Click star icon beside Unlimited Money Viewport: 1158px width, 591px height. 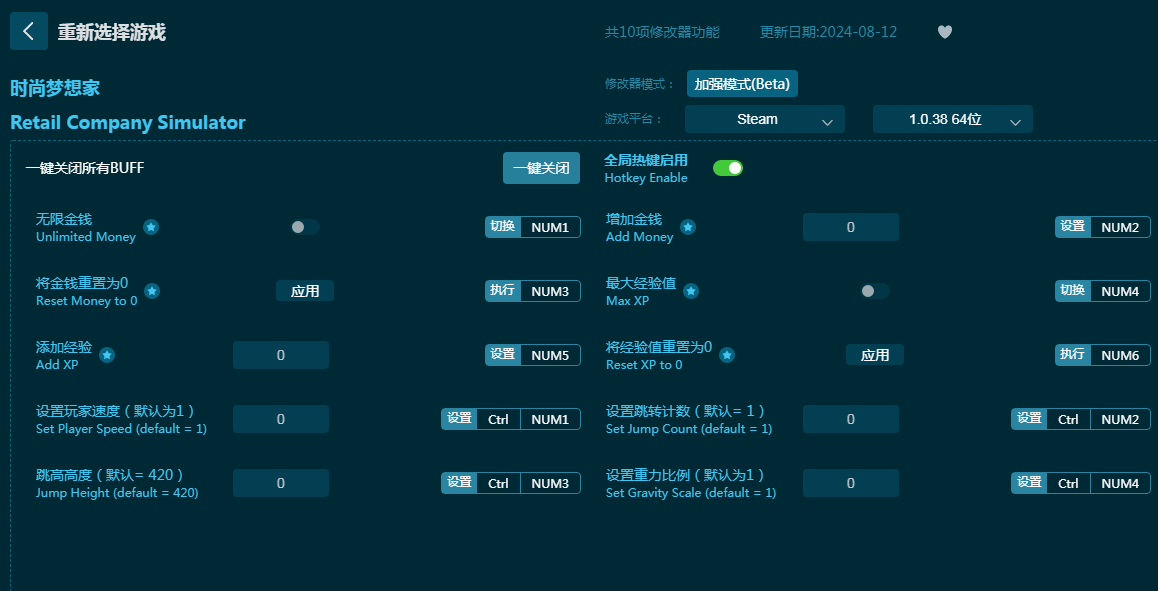pos(151,227)
